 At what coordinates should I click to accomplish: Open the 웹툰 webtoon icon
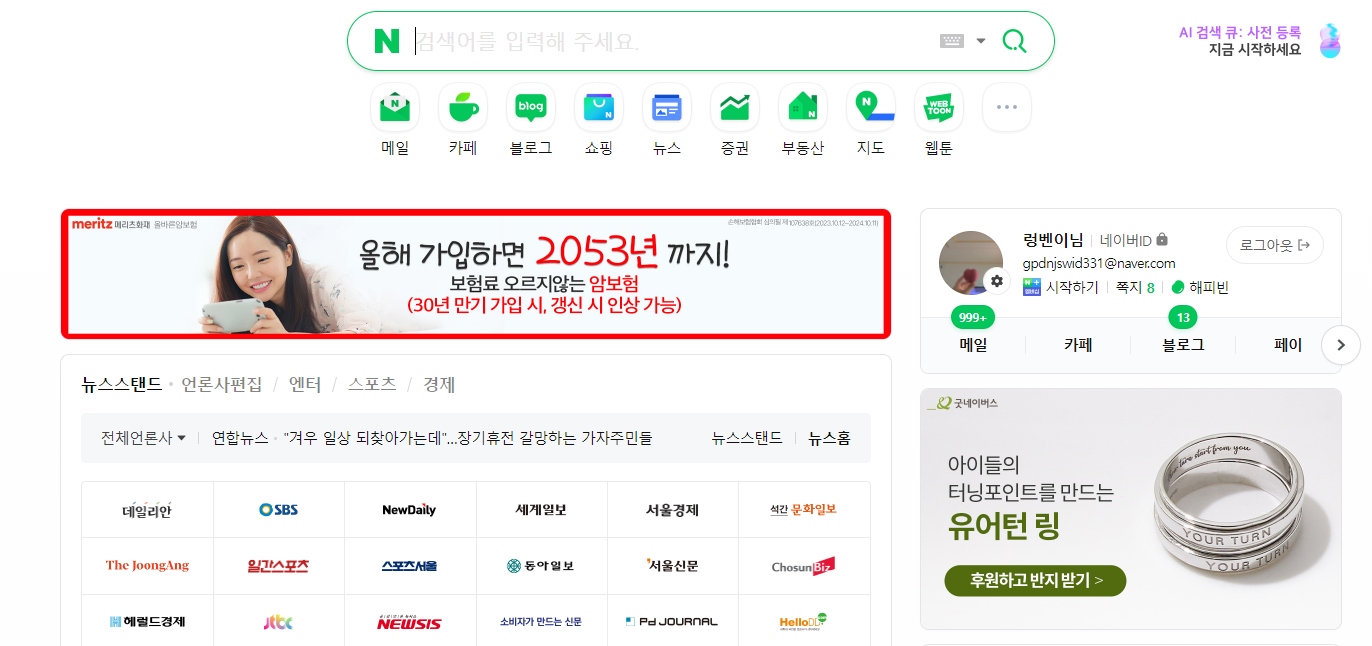[x=939, y=107]
